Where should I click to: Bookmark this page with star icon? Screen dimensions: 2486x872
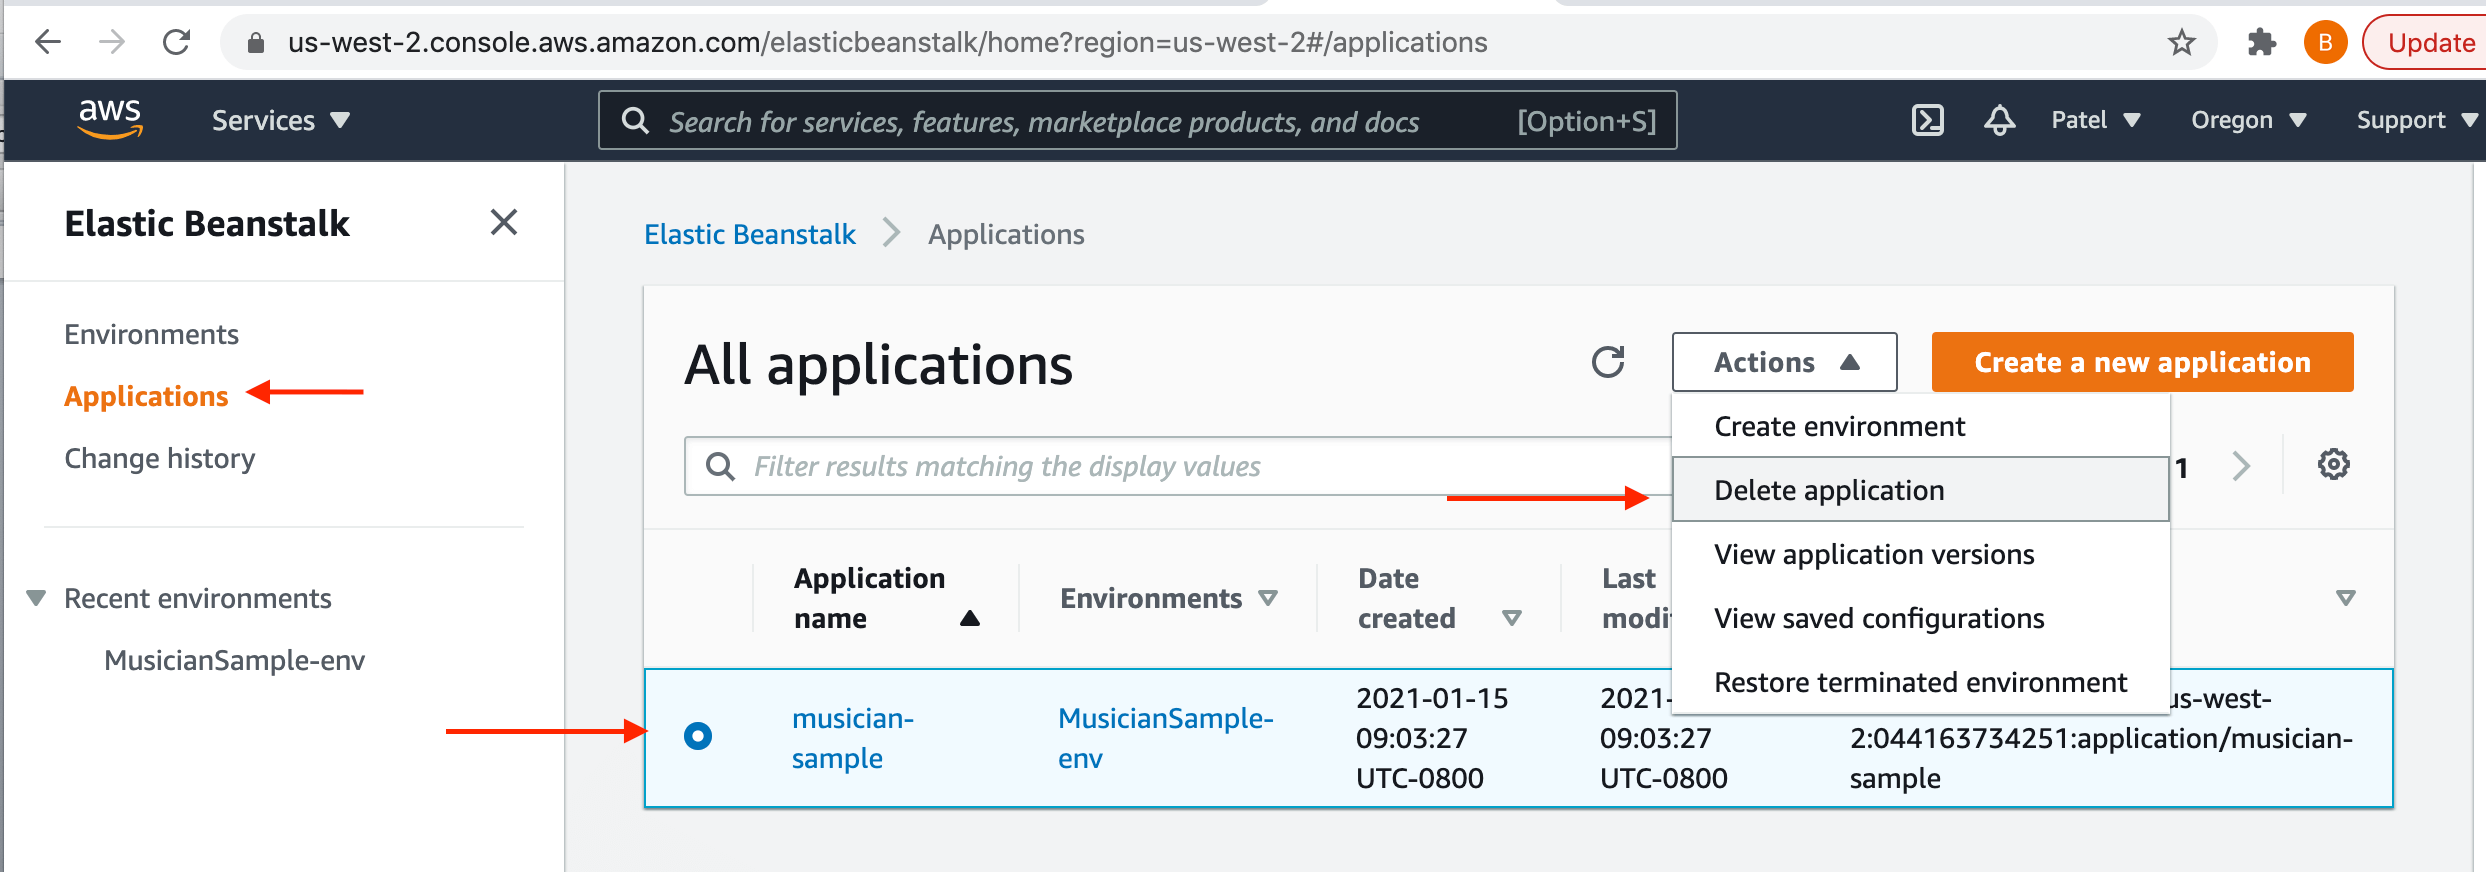click(x=2181, y=43)
